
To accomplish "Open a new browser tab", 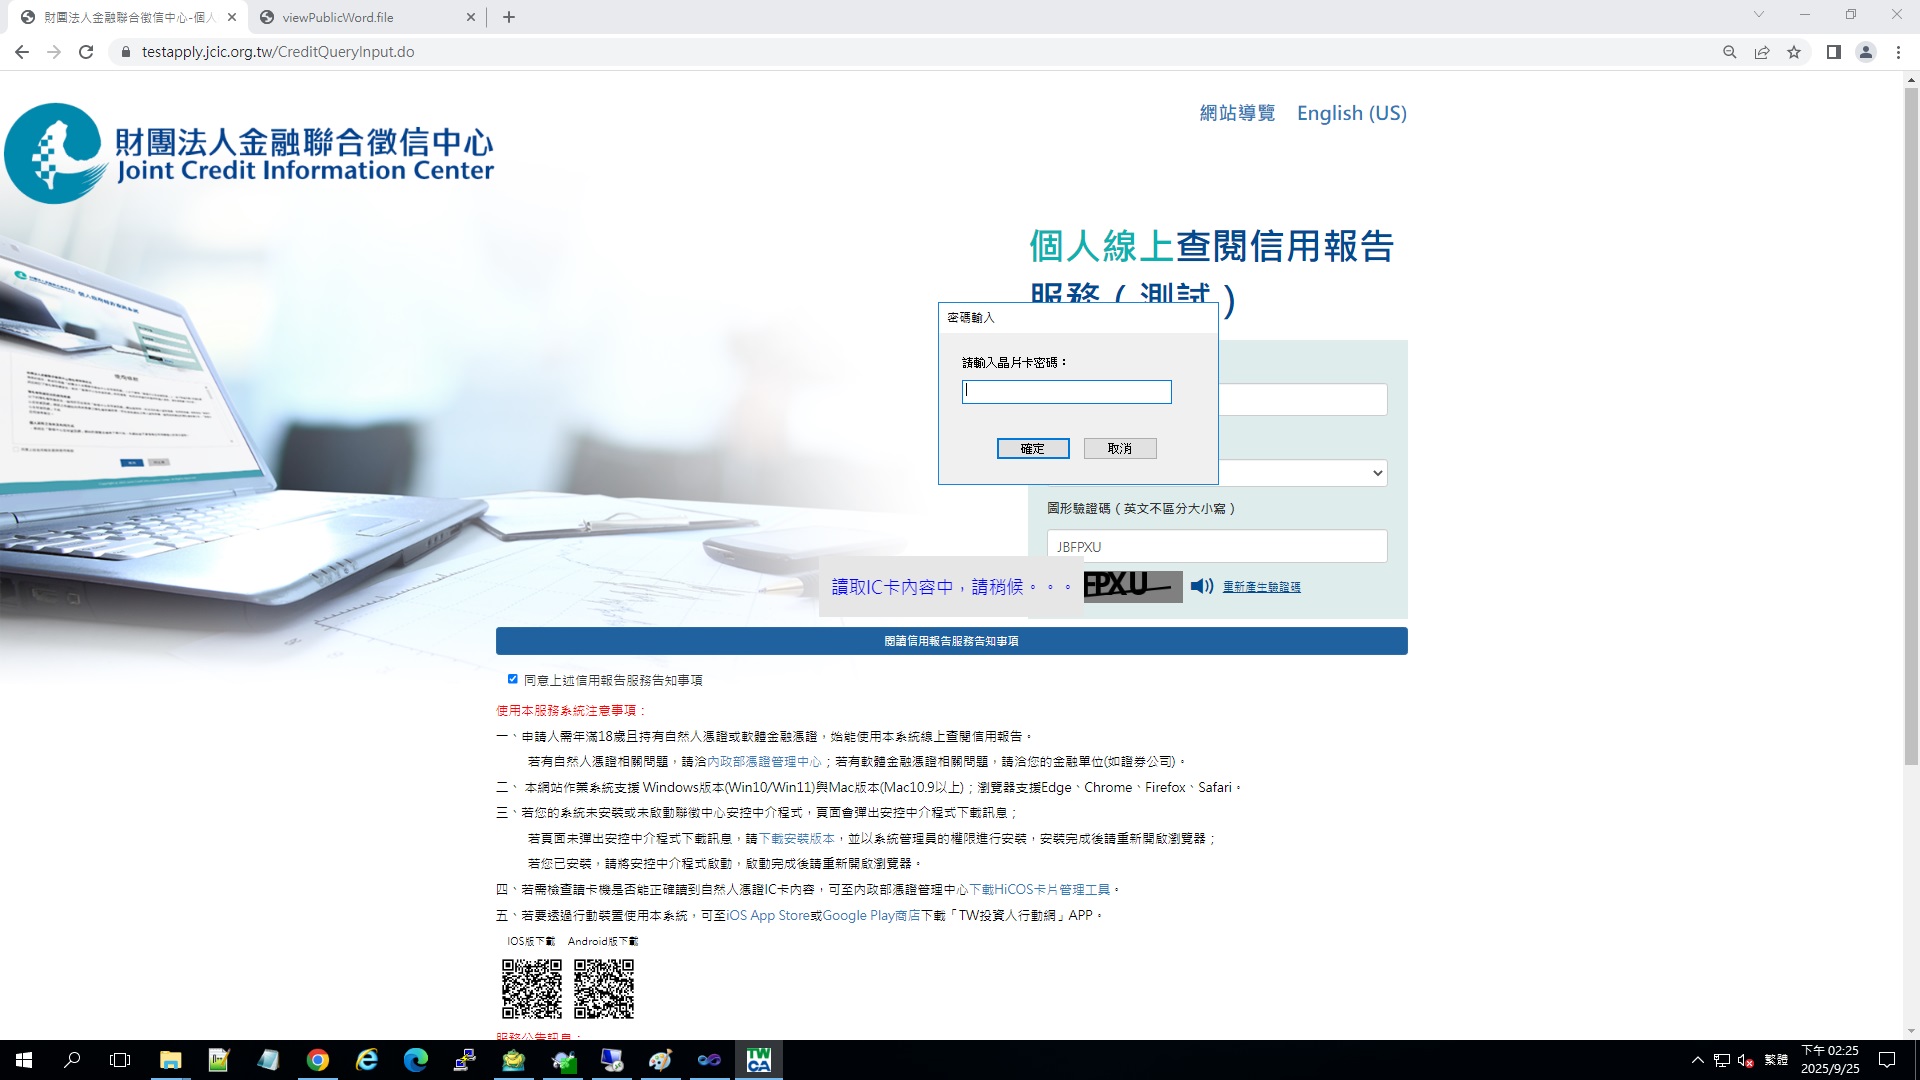I will pyautogui.click(x=509, y=17).
